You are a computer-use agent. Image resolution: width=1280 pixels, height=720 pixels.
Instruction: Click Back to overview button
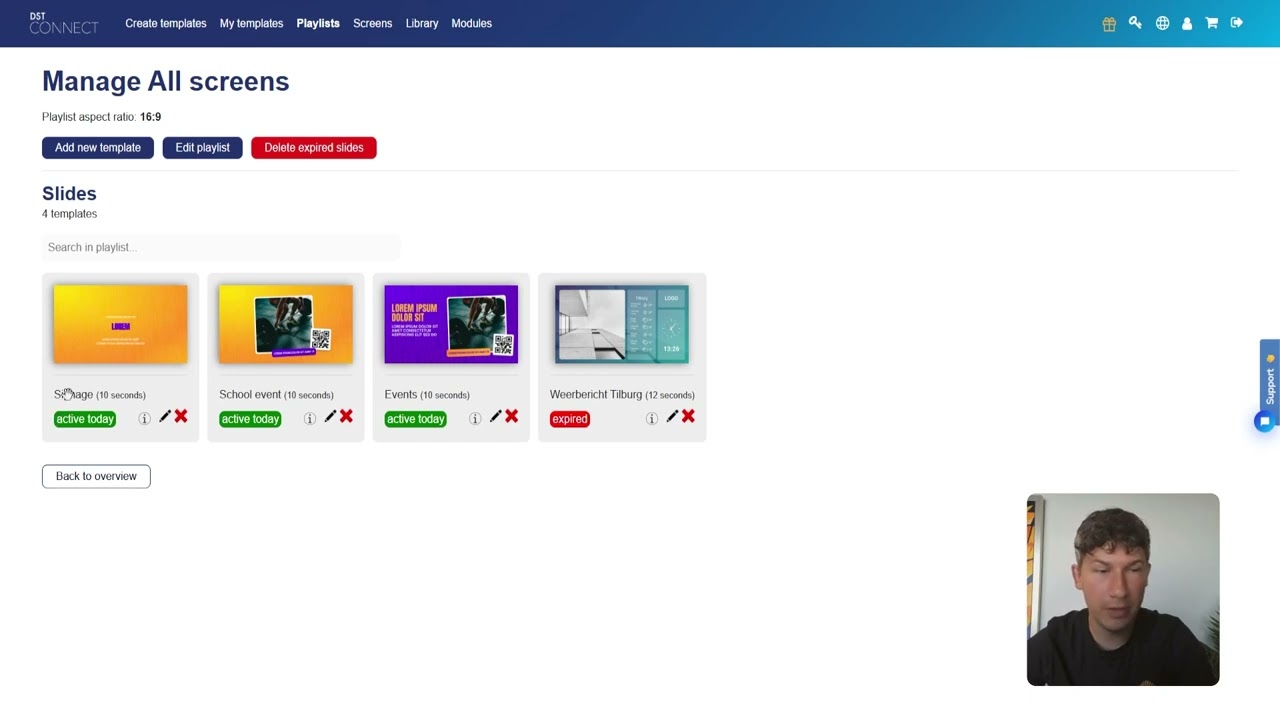pyautogui.click(x=96, y=476)
